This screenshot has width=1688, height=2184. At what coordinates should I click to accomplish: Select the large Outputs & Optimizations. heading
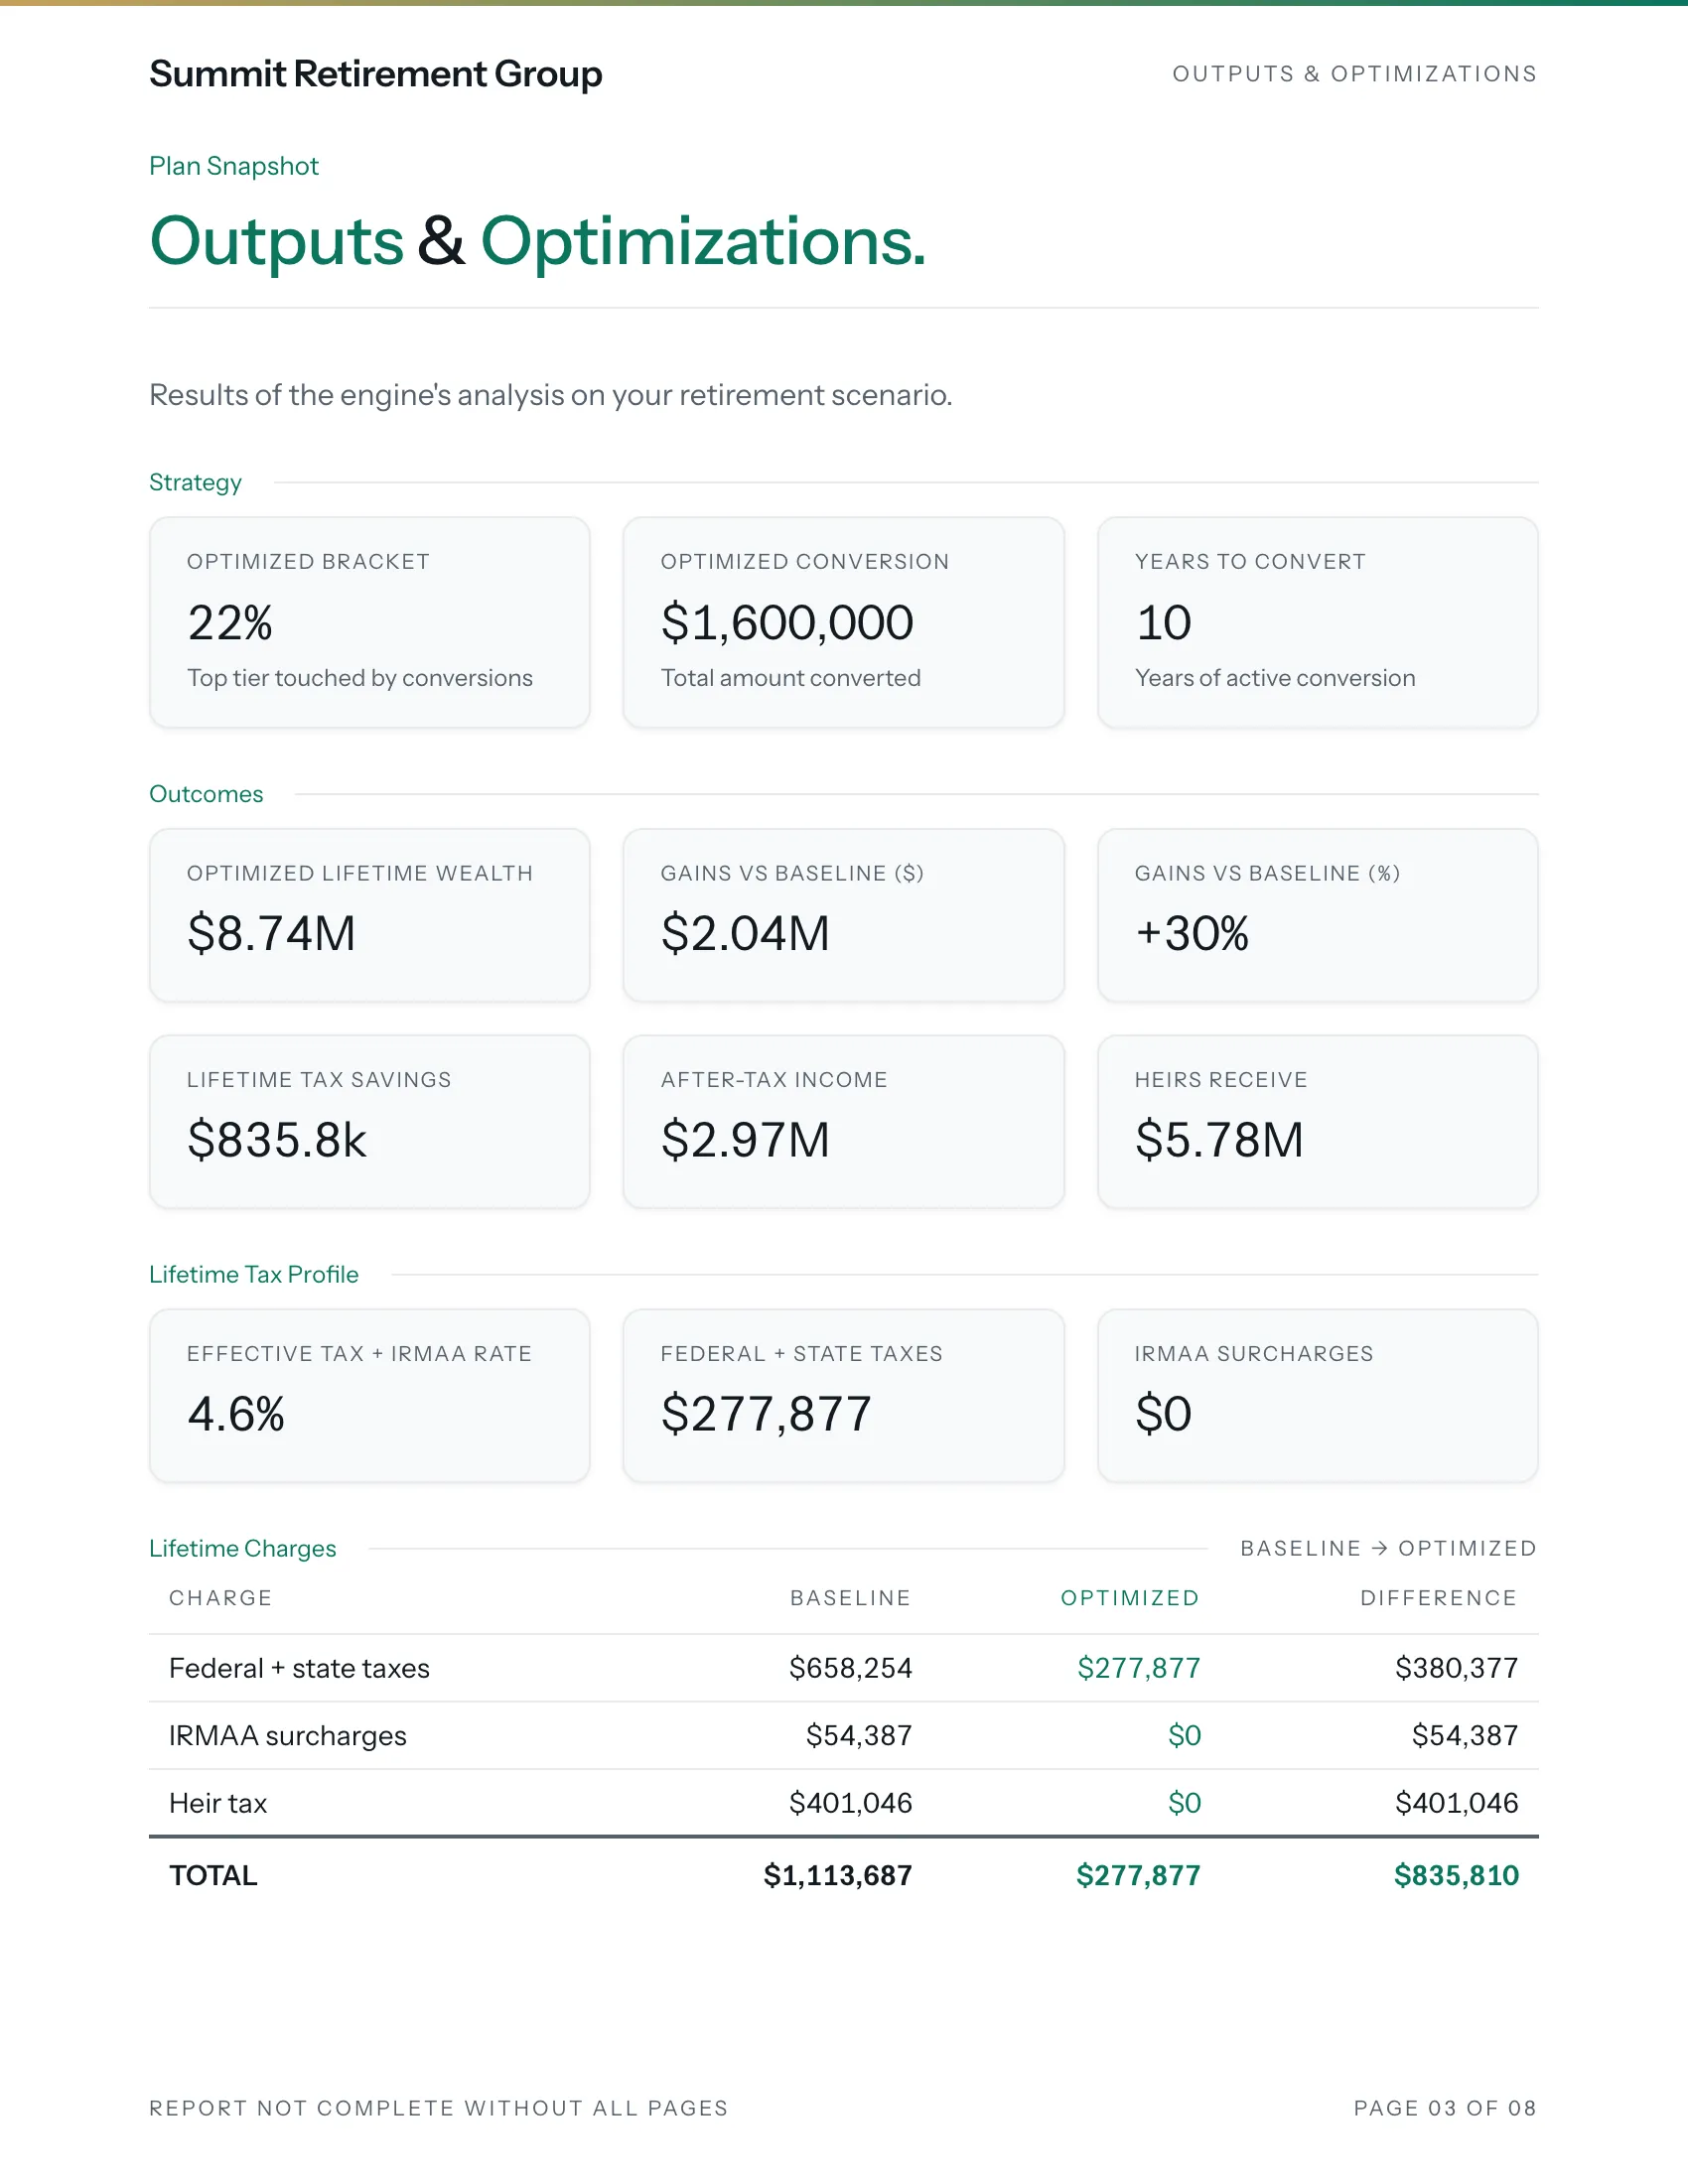pyautogui.click(x=538, y=241)
